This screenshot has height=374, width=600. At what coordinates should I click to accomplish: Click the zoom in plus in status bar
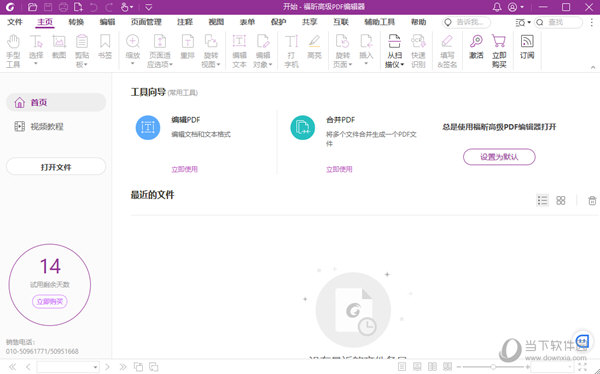(x=528, y=367)
